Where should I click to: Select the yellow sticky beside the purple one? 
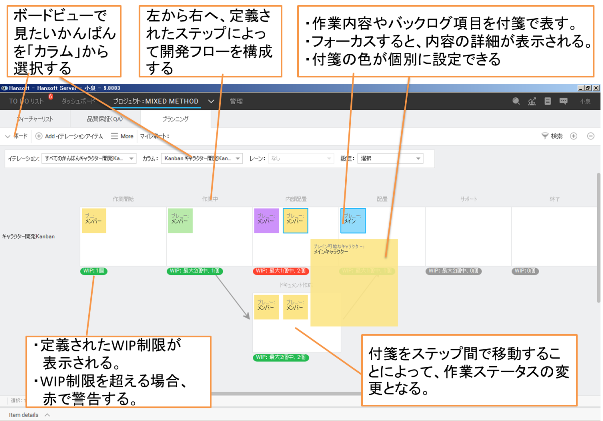coord(295,221)
